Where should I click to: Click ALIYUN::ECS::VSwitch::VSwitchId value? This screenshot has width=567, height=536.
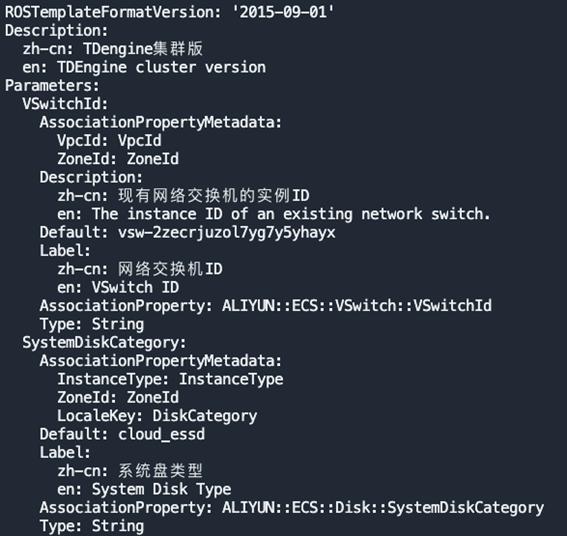pyautogui.click(x=357, y=306)
